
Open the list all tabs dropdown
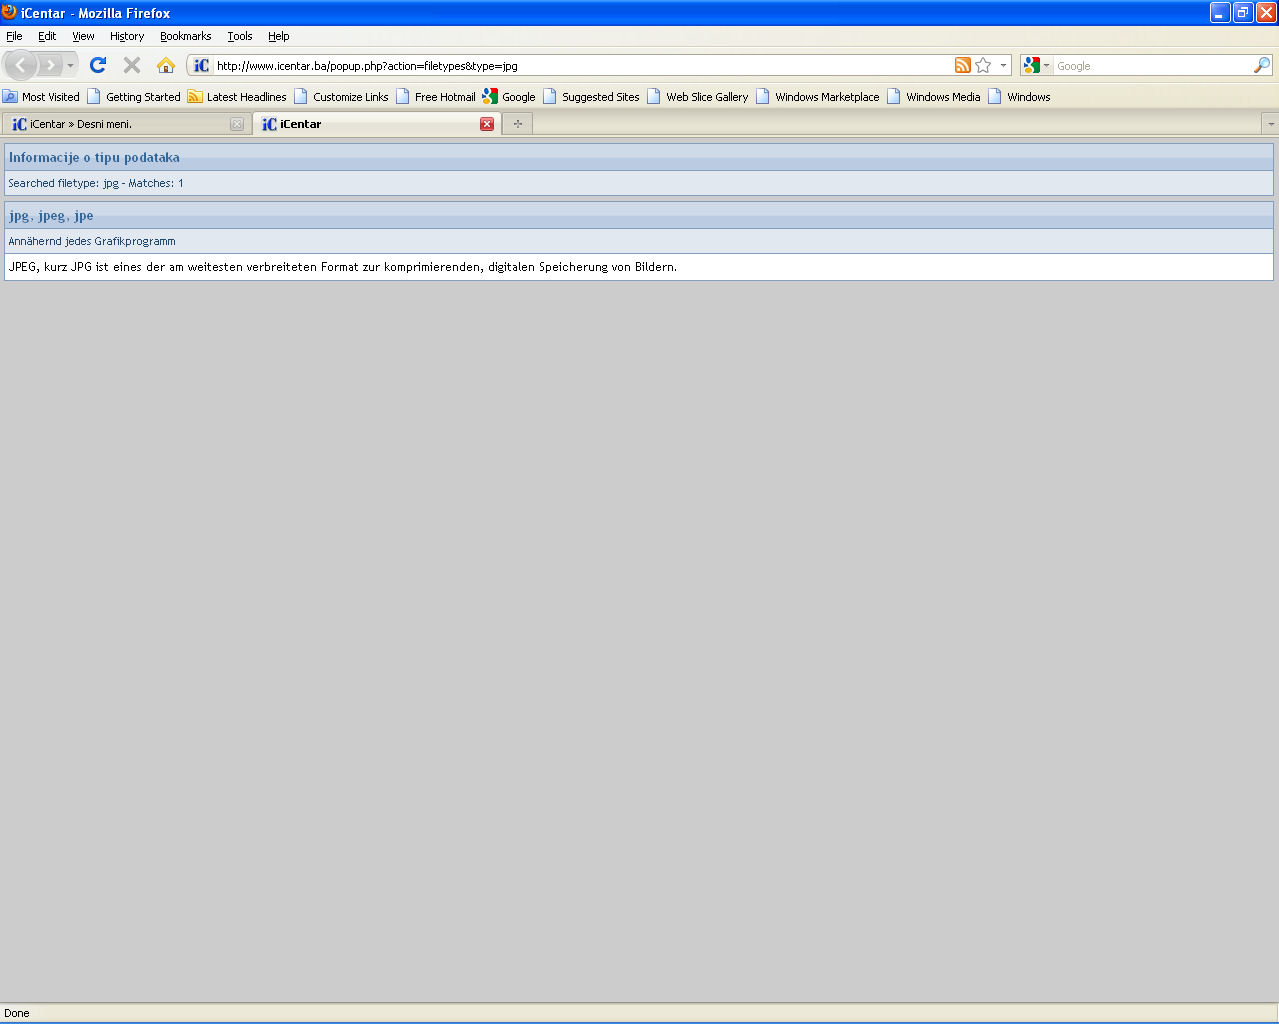(x=1270, y=124)
